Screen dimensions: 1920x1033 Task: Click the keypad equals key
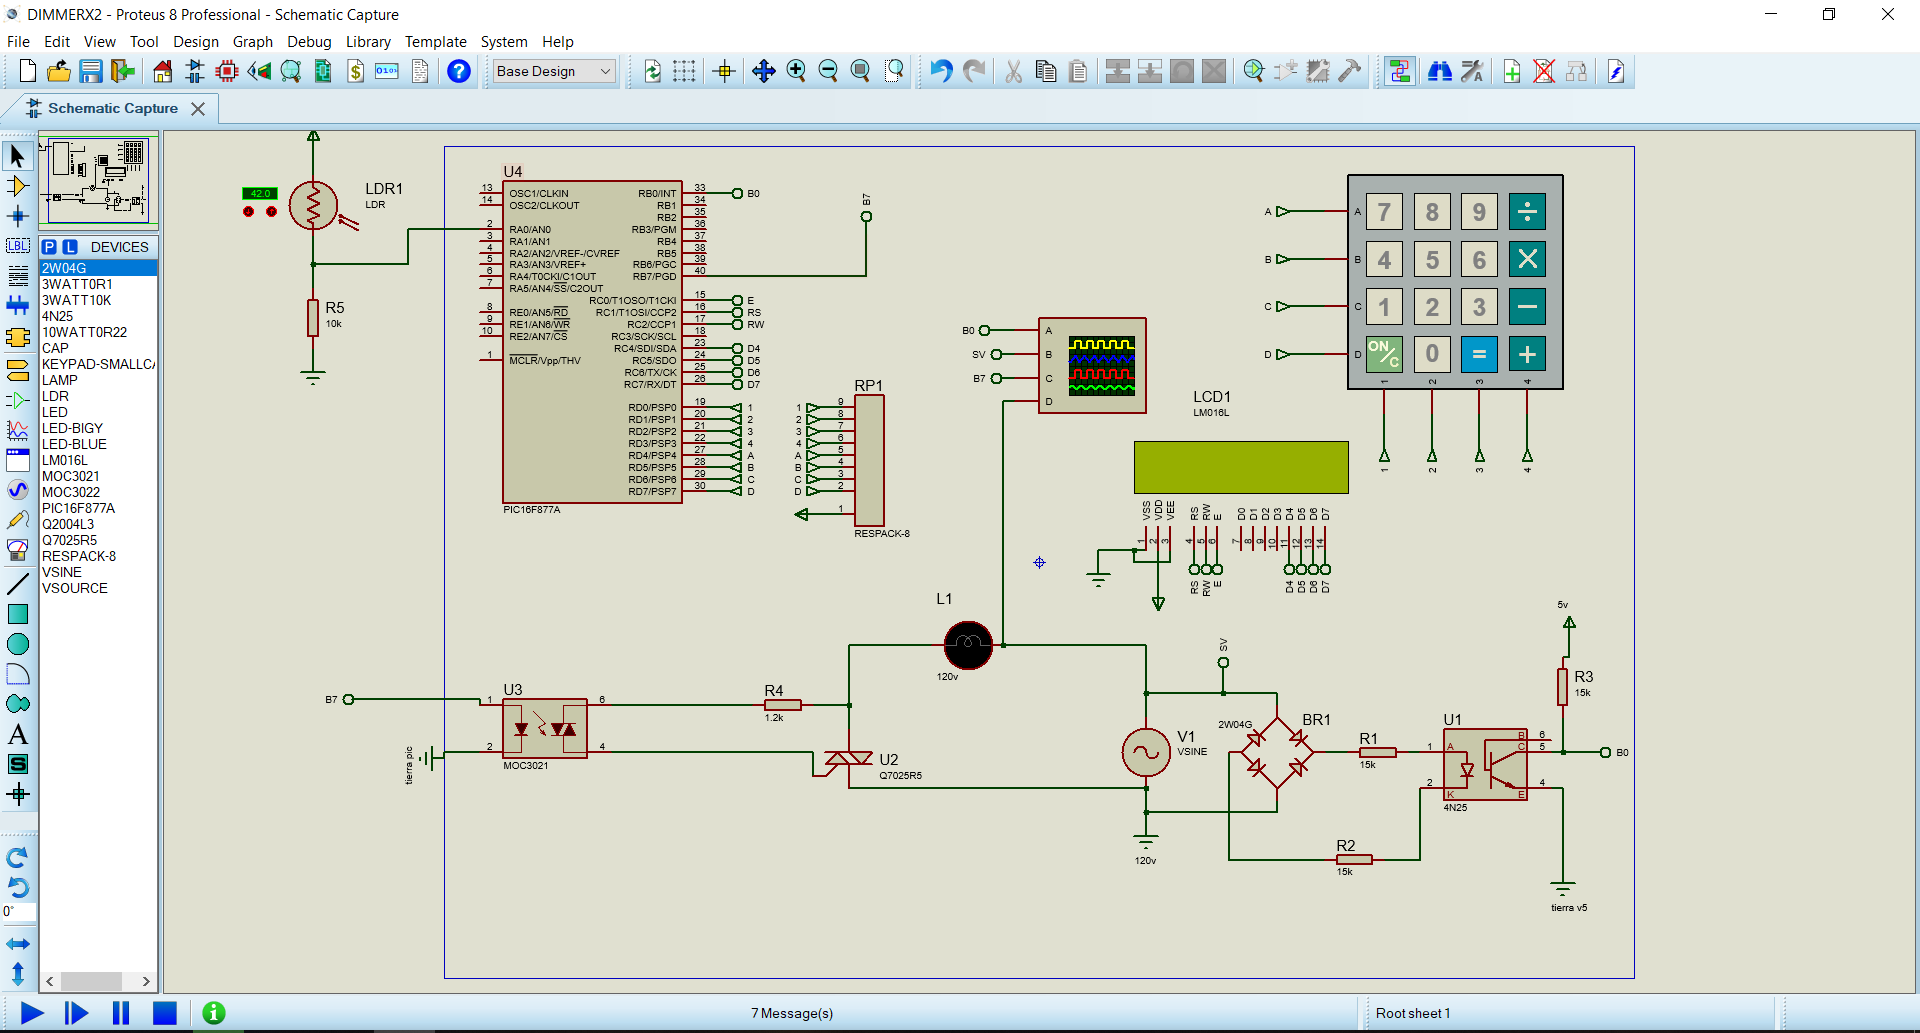[1479, 354]
